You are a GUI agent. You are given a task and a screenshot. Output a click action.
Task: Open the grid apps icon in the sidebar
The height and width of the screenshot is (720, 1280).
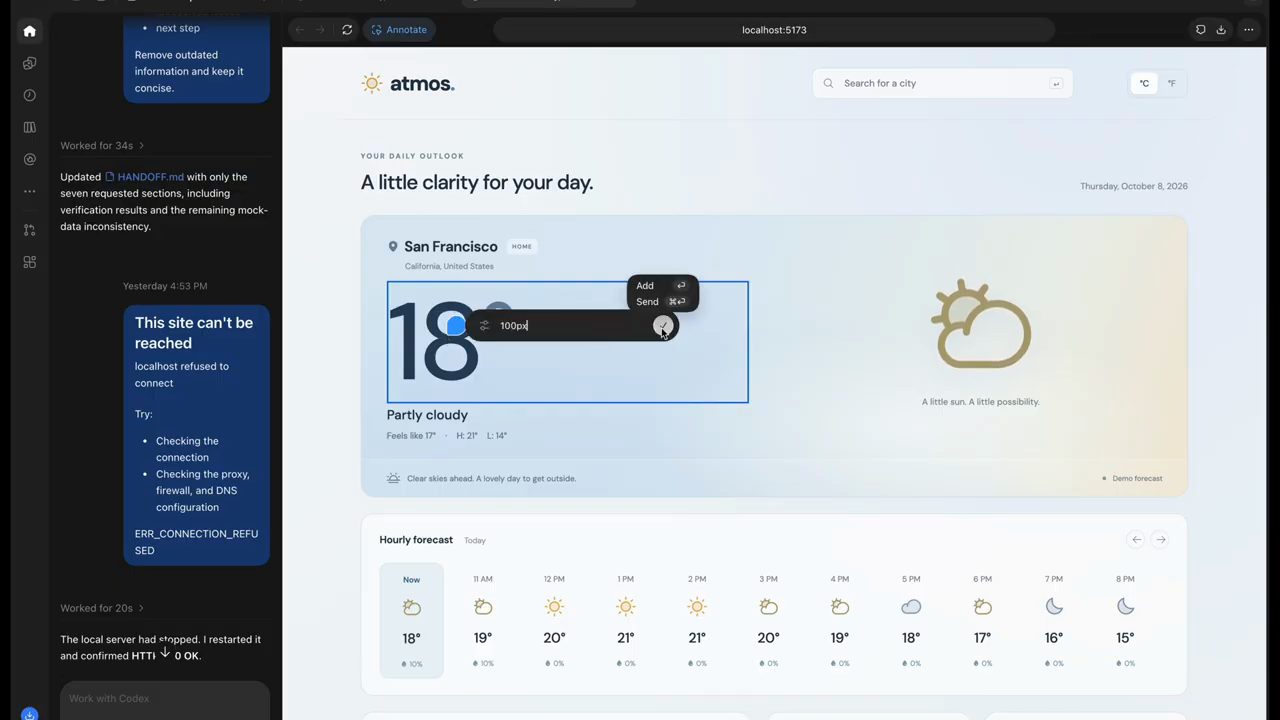click(29, 262)
